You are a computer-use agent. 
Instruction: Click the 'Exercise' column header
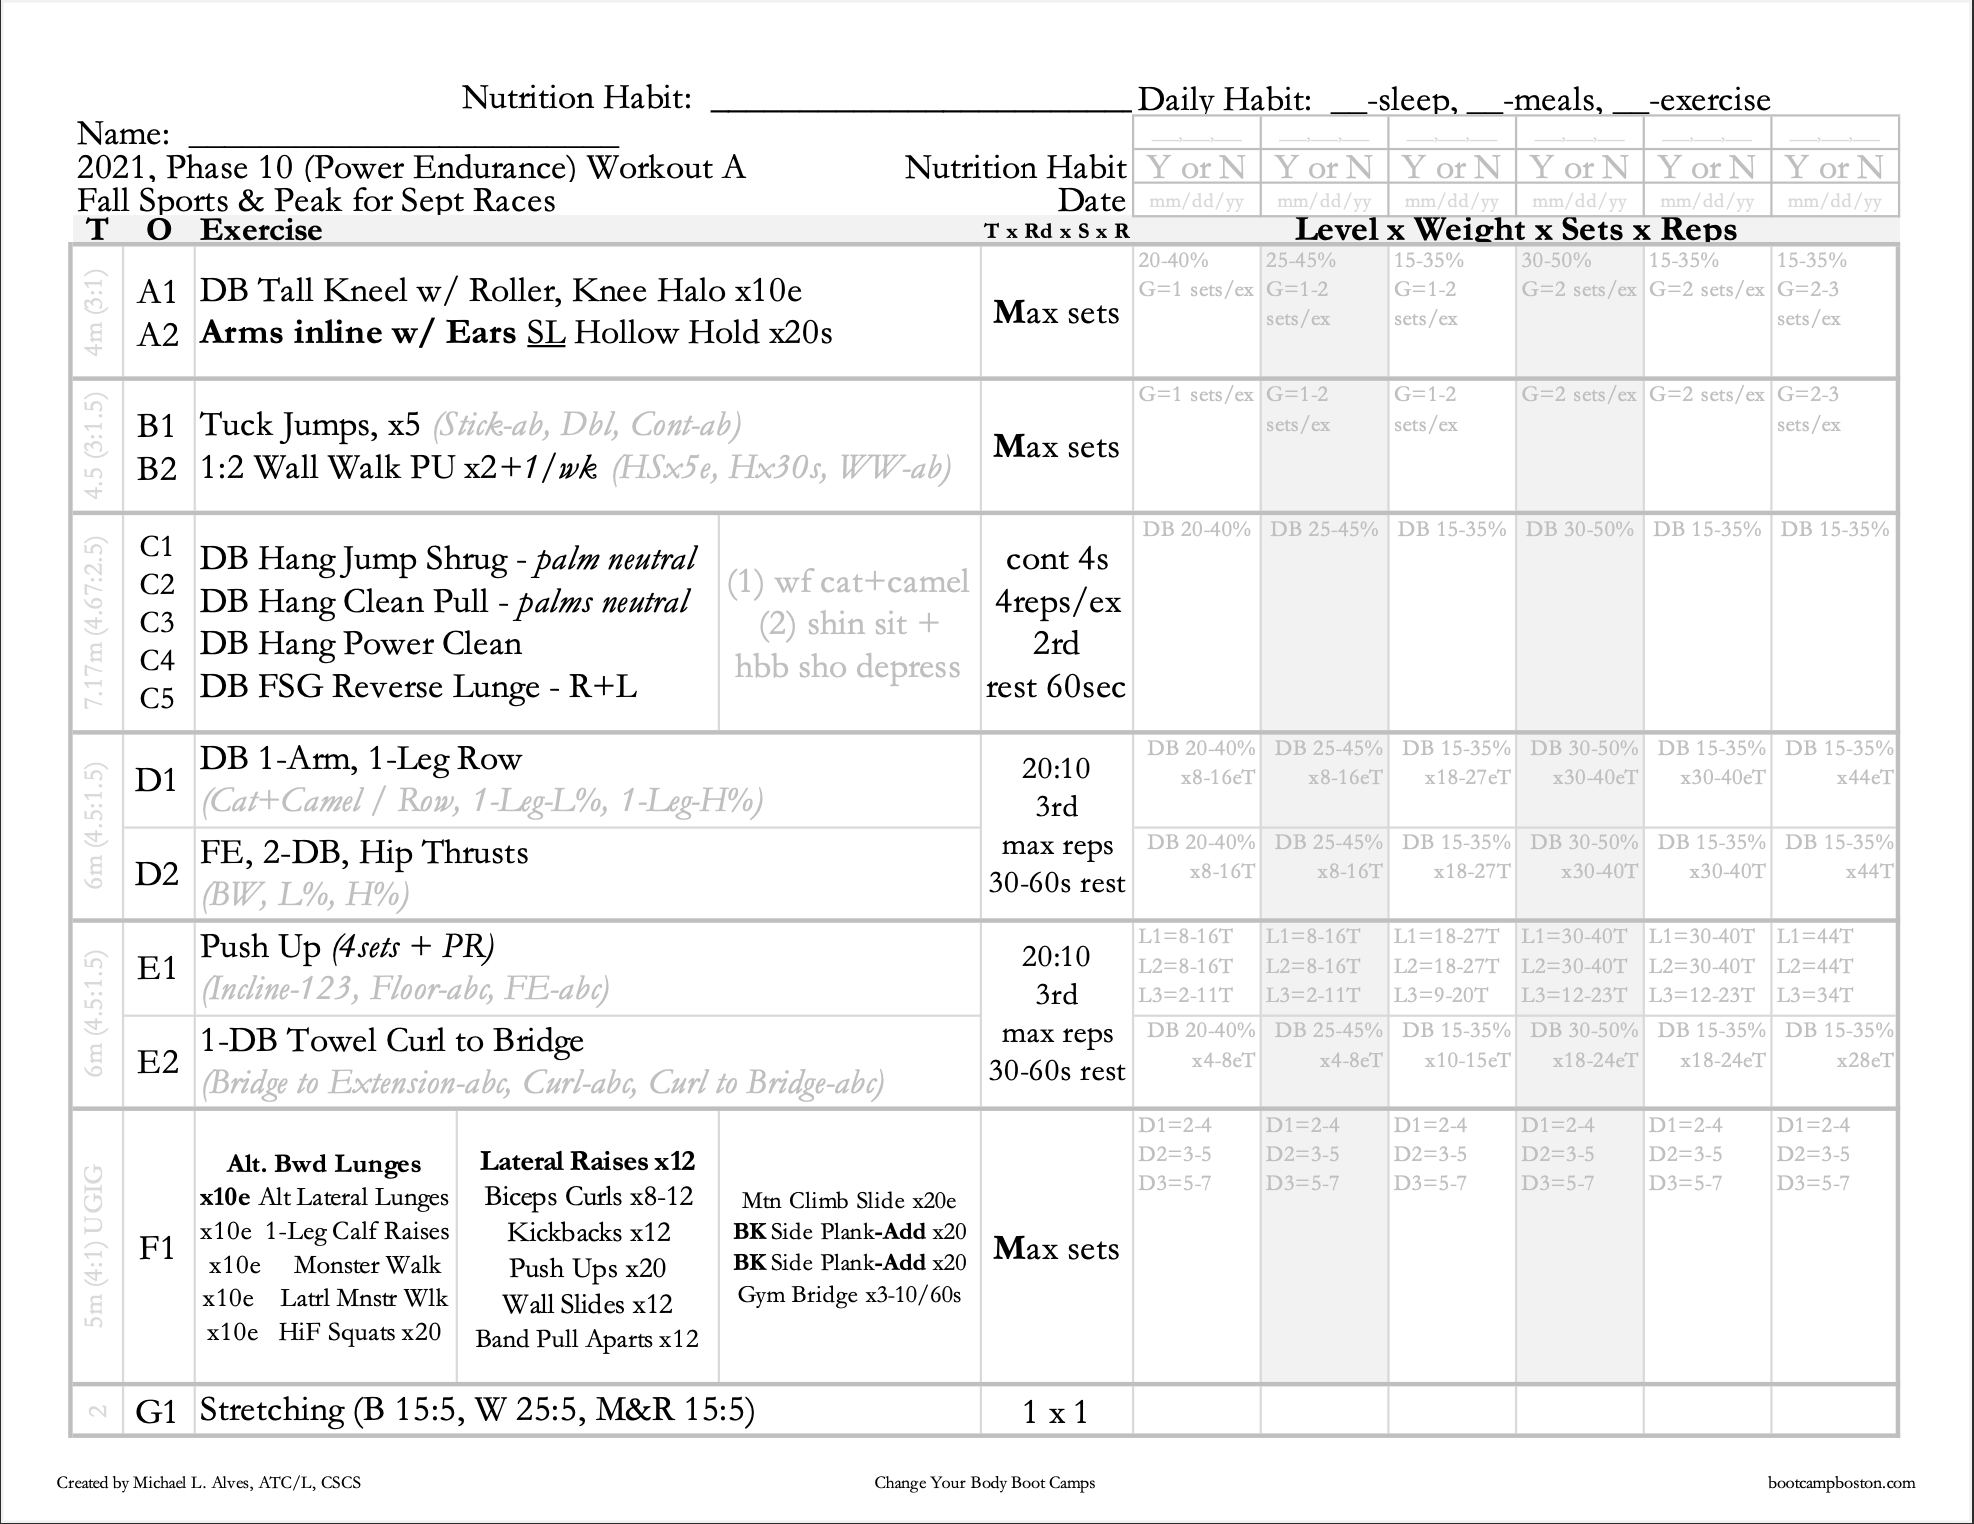pyautogui.click(x=261, y=230)
